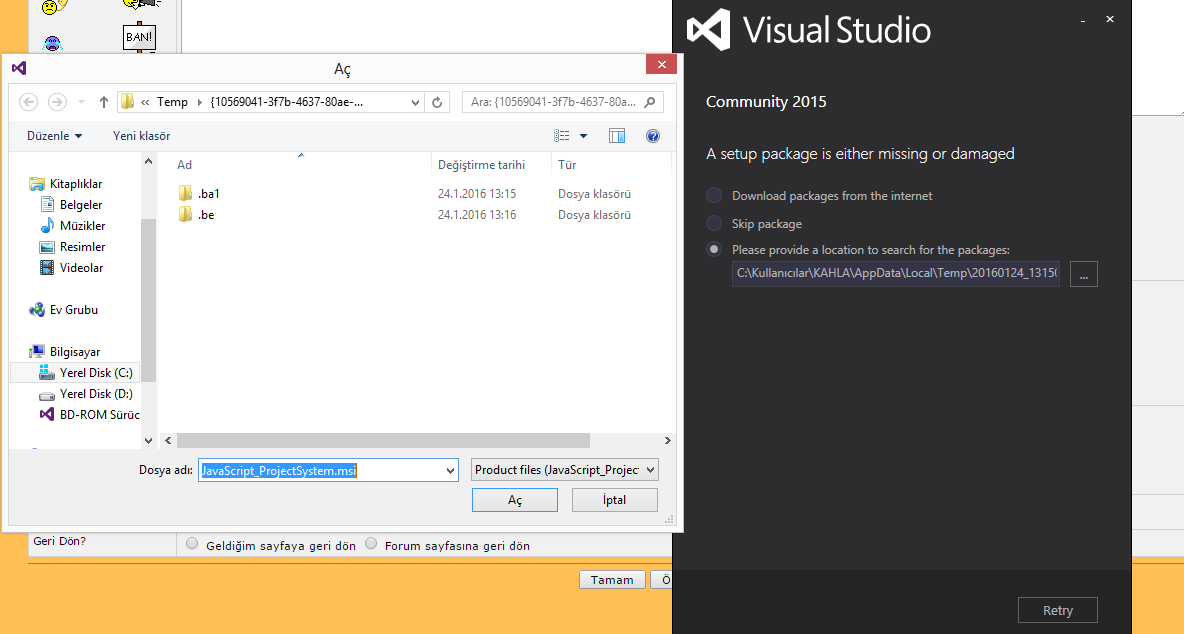The image size is (1184, 634).
Task: Choose 'Geldiğim sayfaya geri dön' radio option
Action: click(x=193, y=545)
